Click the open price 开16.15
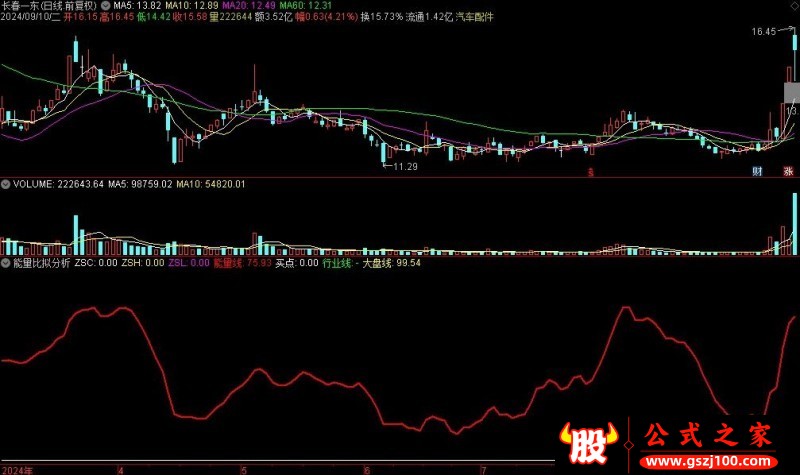The width and height of the screenshot is (800, 475). (x=81, y=17)
